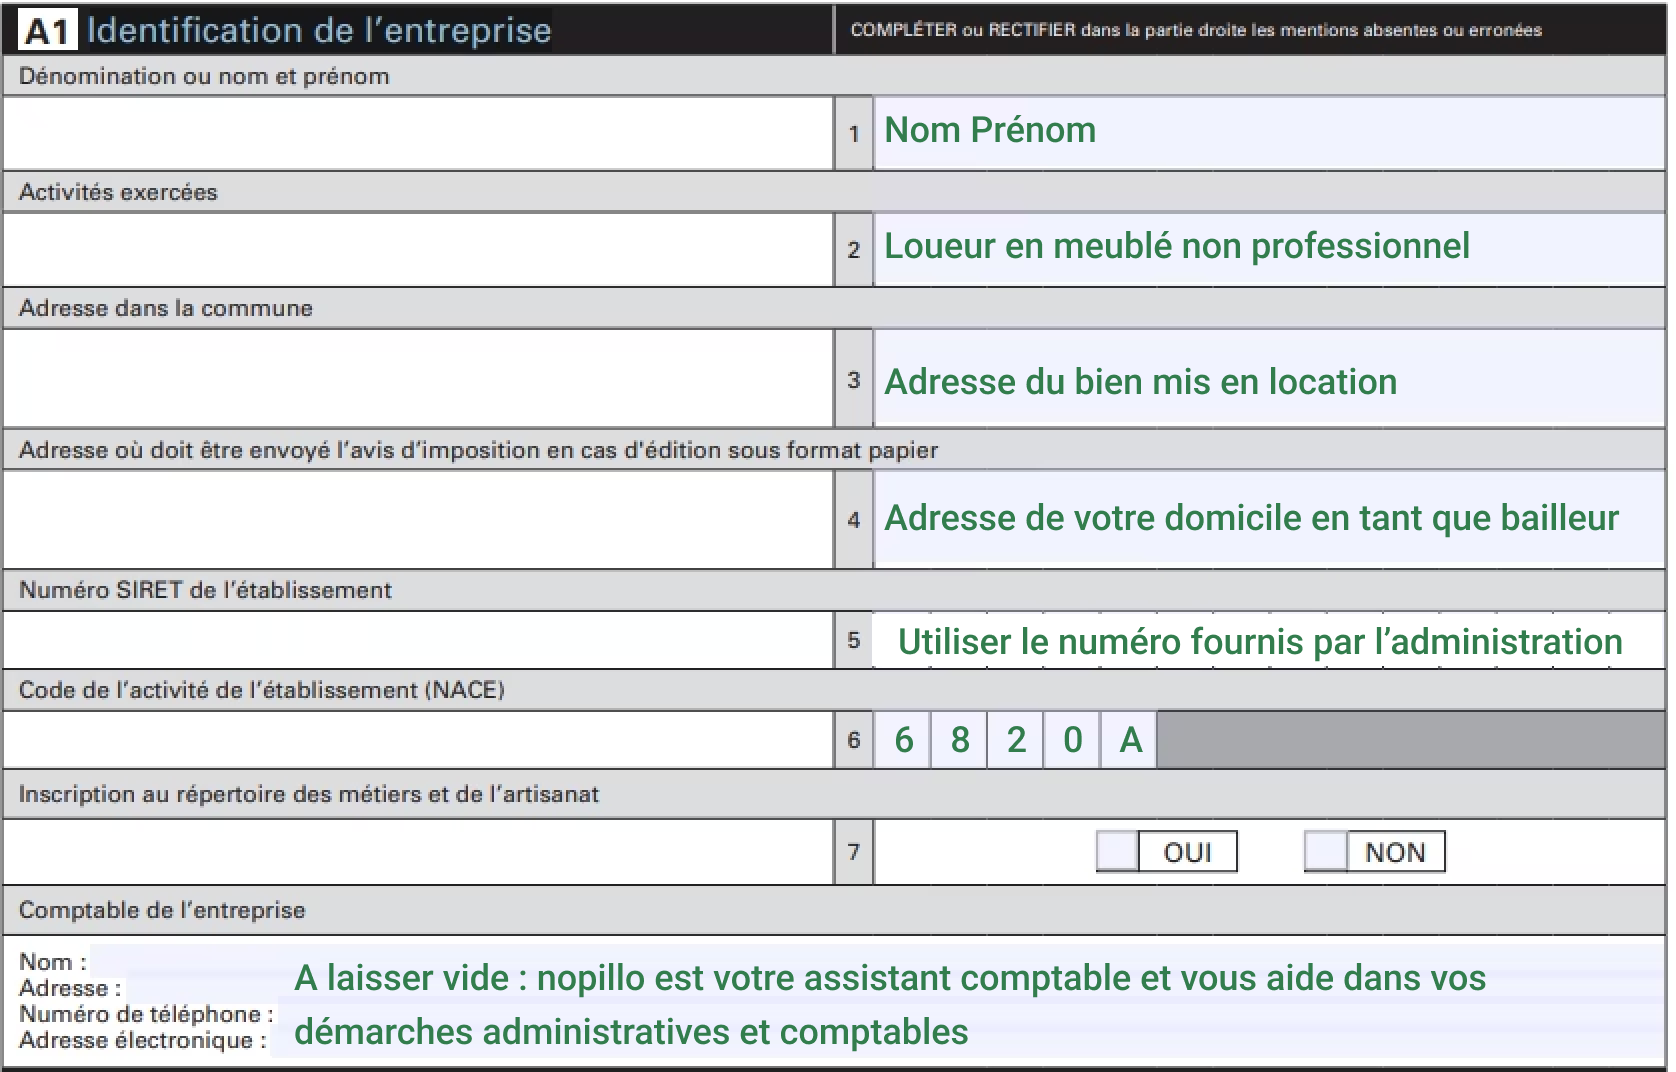
Task: Select 'Adresse de votre domicile en tant que bailleur' field
Action: [1269, 519]
